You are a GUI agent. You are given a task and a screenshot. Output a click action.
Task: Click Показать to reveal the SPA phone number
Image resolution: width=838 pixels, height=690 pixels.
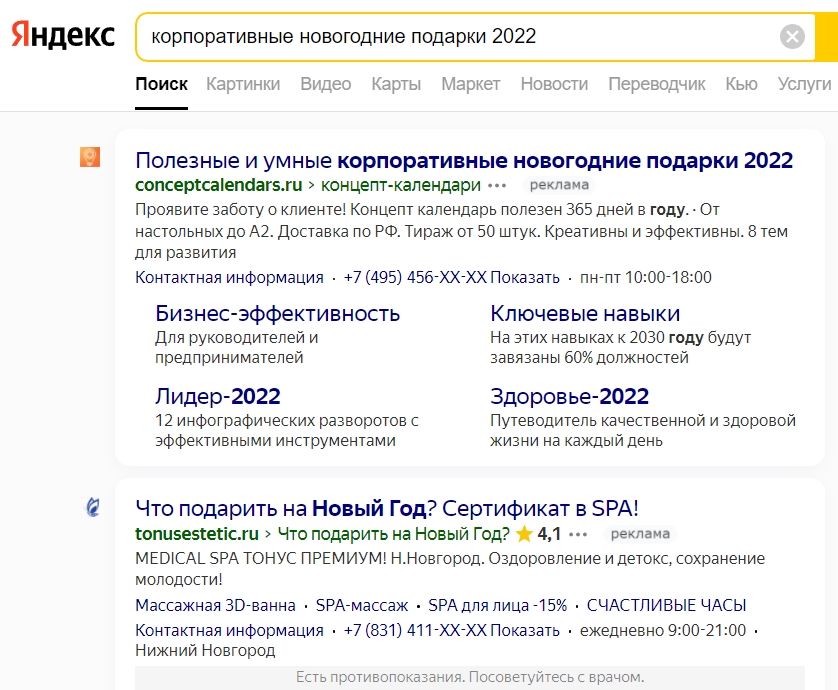528,631
